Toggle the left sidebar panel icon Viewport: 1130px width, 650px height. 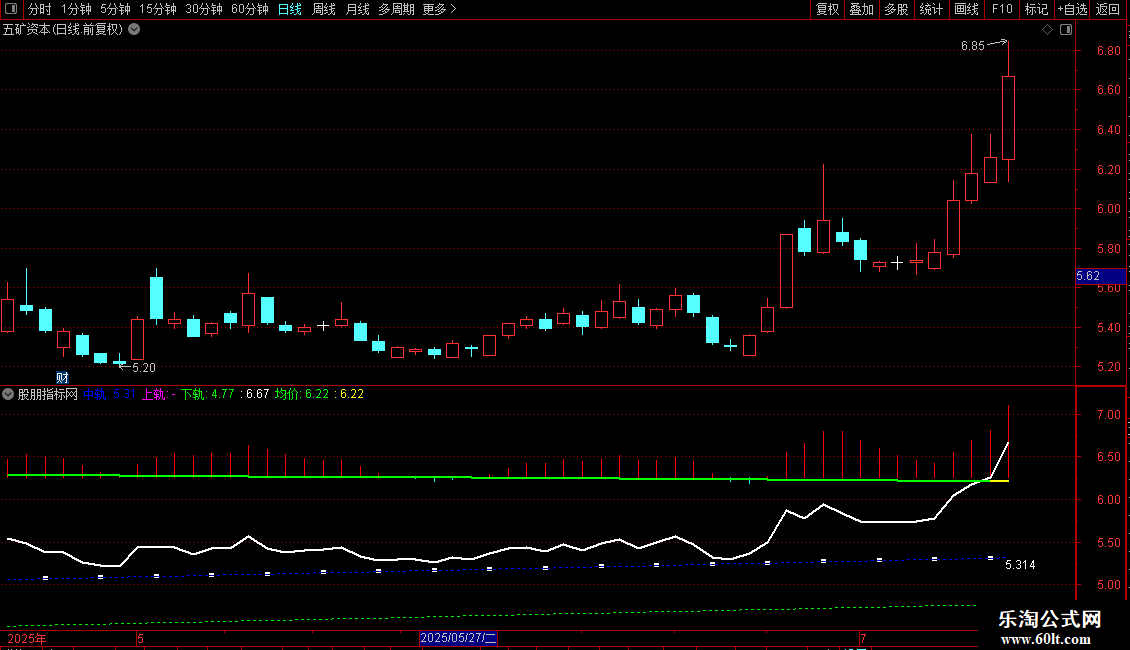point(11,9)
